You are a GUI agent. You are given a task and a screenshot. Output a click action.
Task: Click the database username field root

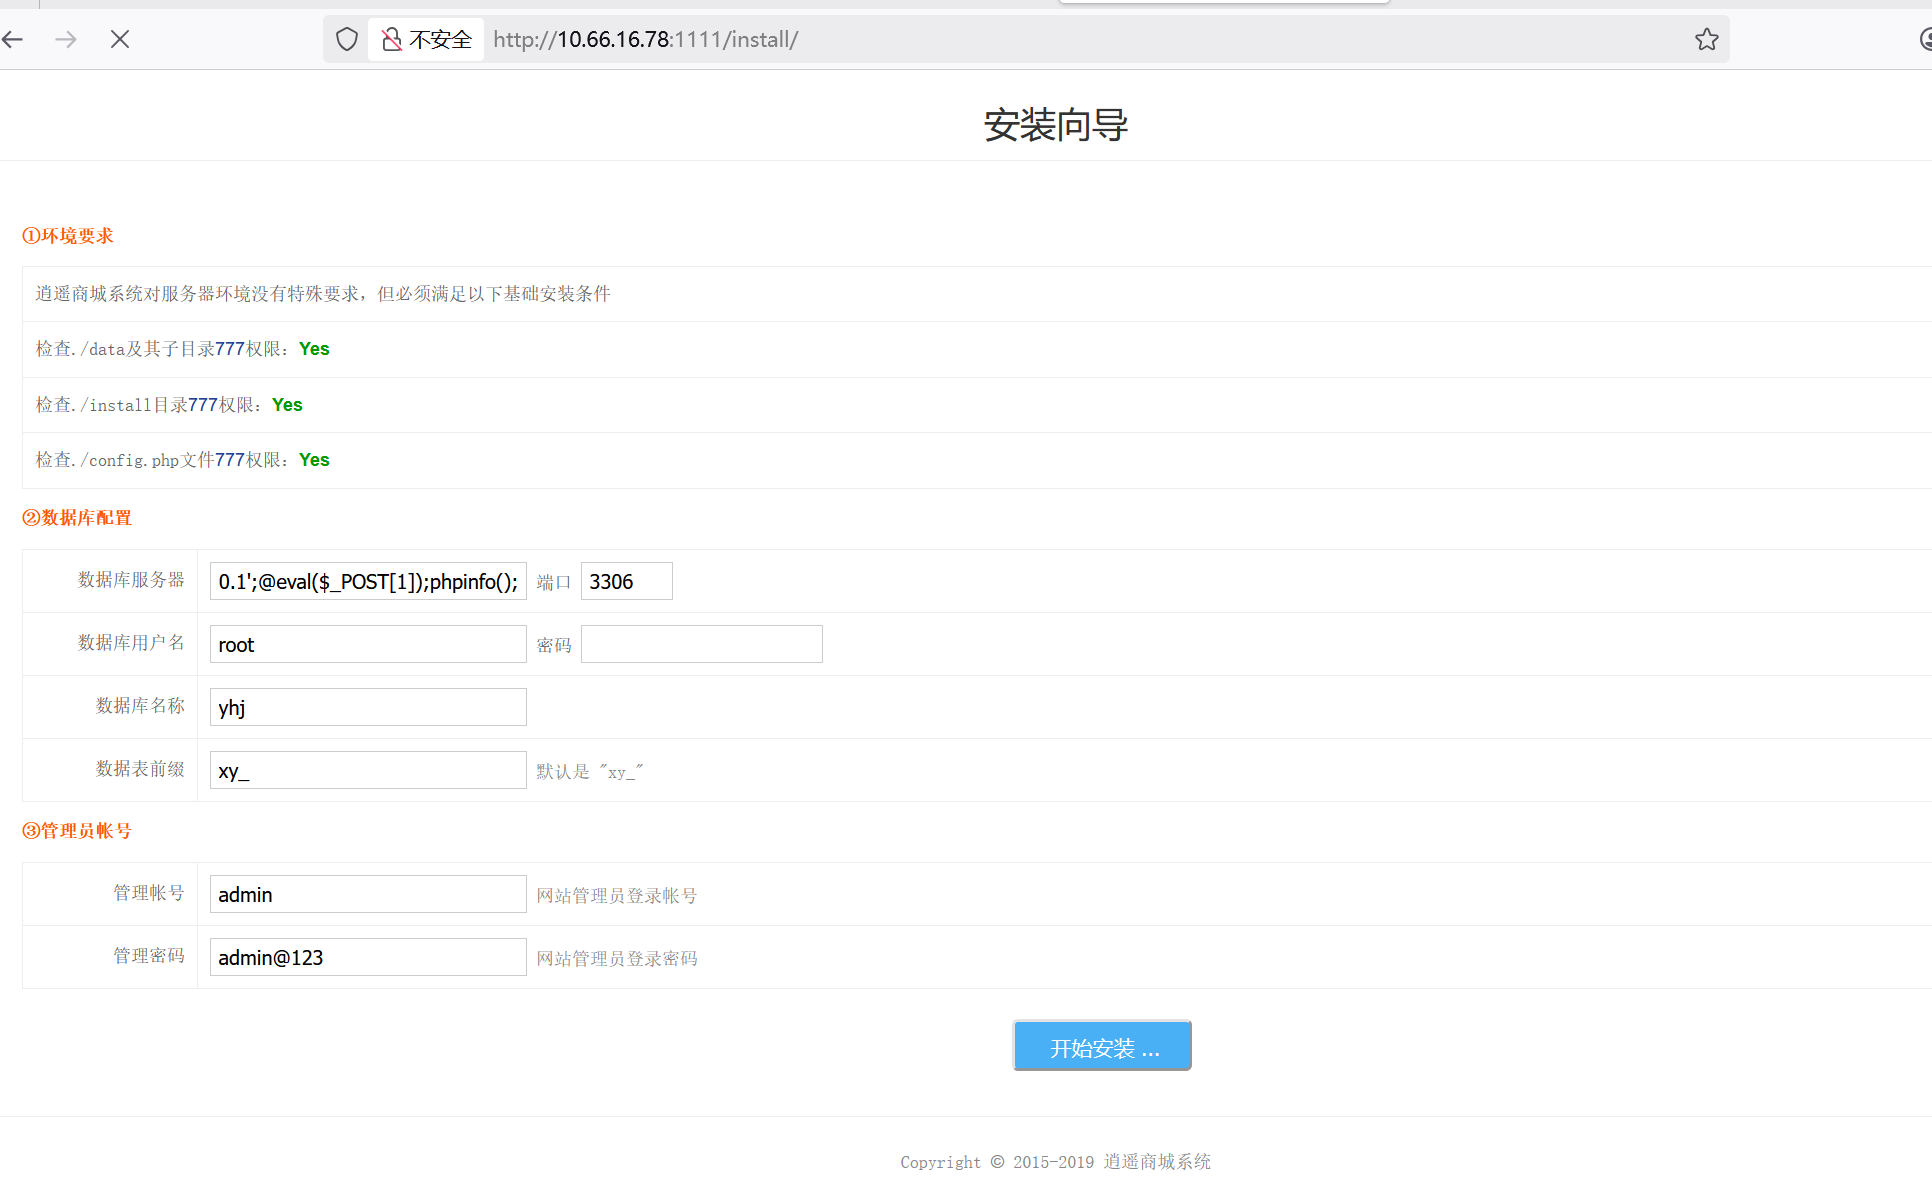point(368,644)
